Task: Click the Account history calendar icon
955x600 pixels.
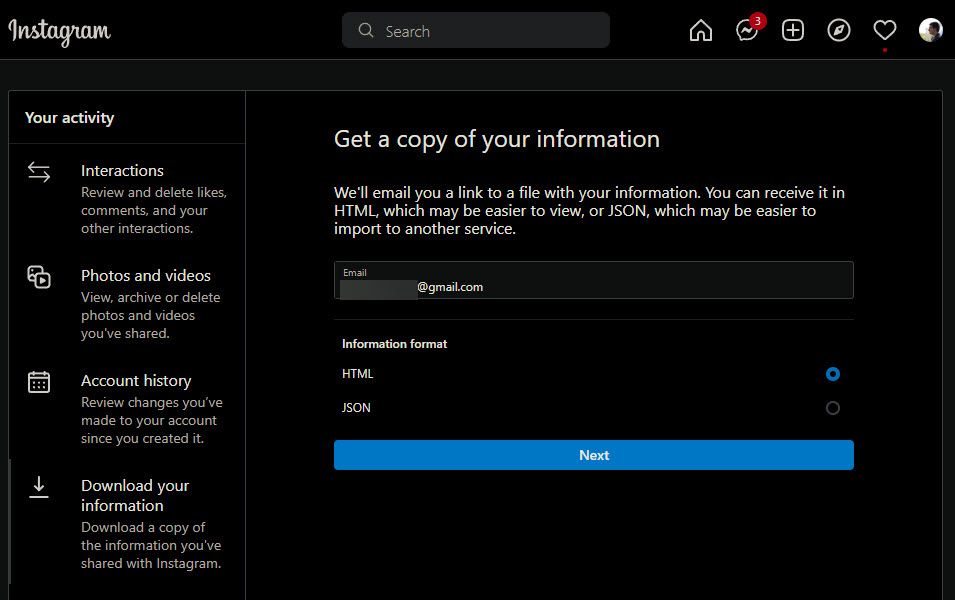Action: click(x=39, y=382)
